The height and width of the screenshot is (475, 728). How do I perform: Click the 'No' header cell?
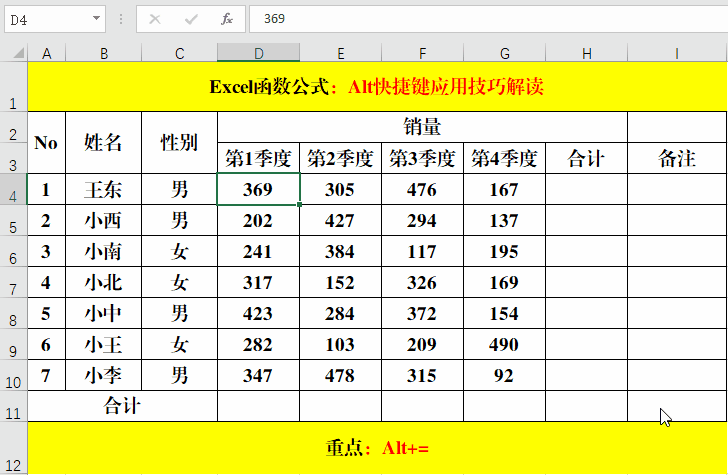(46, 143)
